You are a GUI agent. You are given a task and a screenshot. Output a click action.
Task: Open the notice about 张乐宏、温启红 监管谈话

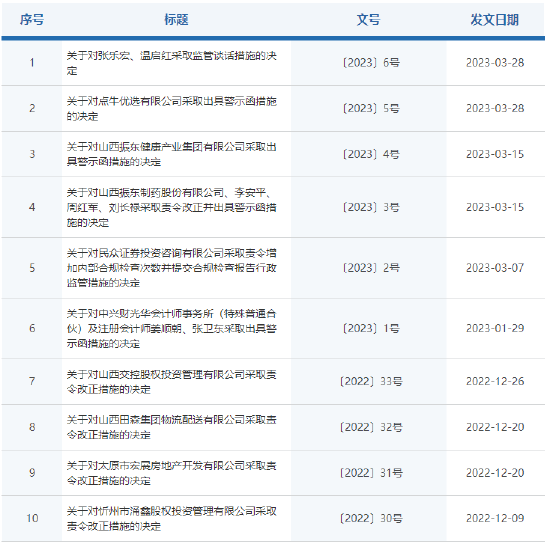click(172, 63)
